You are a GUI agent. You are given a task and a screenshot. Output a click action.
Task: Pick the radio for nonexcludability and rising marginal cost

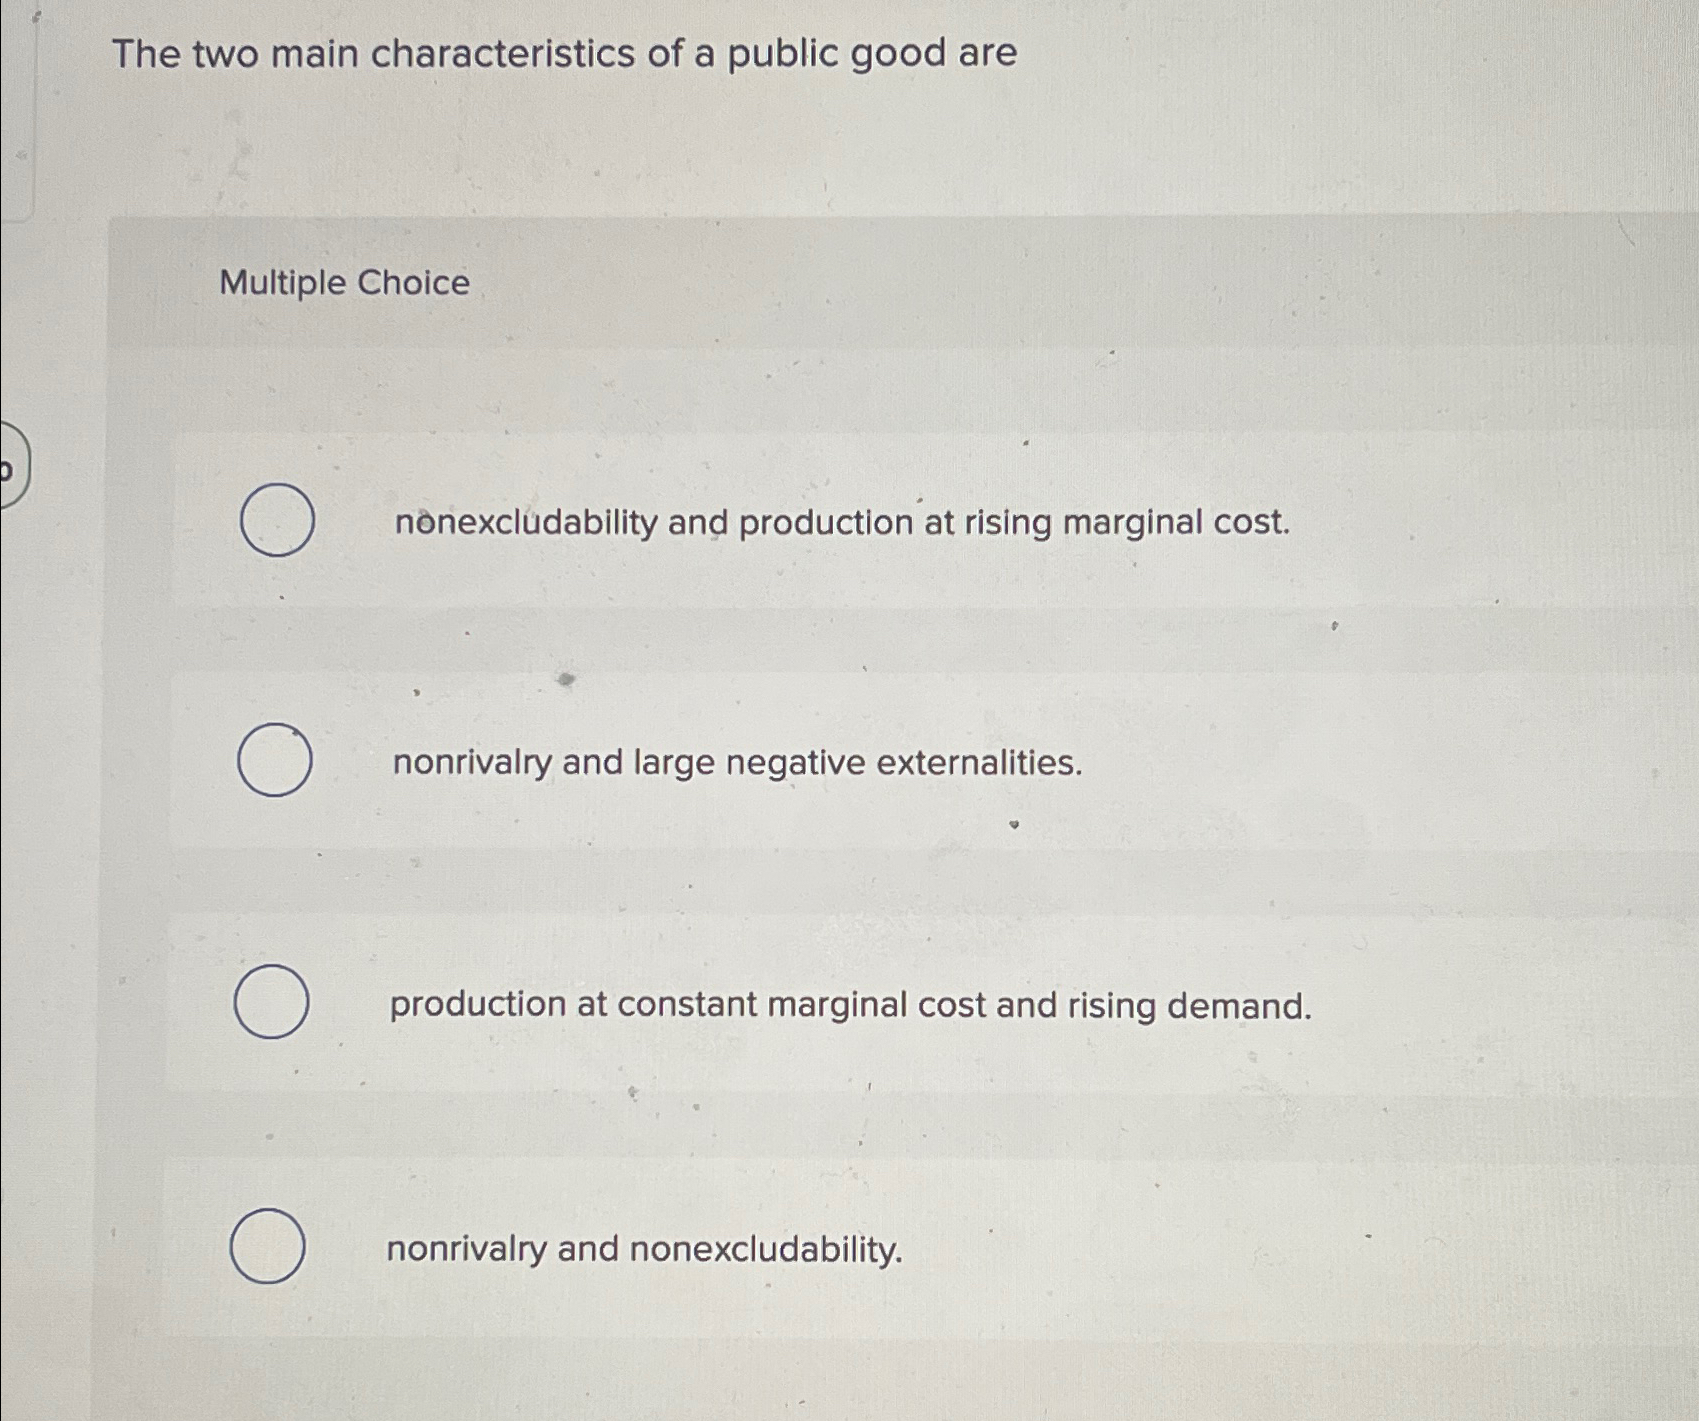tap(278, 519)
